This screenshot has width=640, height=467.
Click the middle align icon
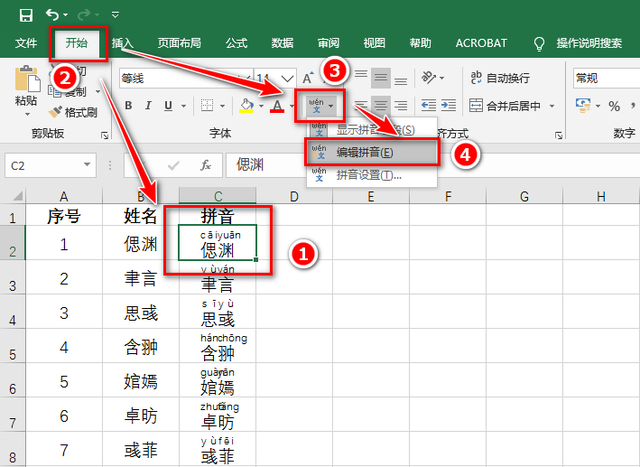(381, 78)
